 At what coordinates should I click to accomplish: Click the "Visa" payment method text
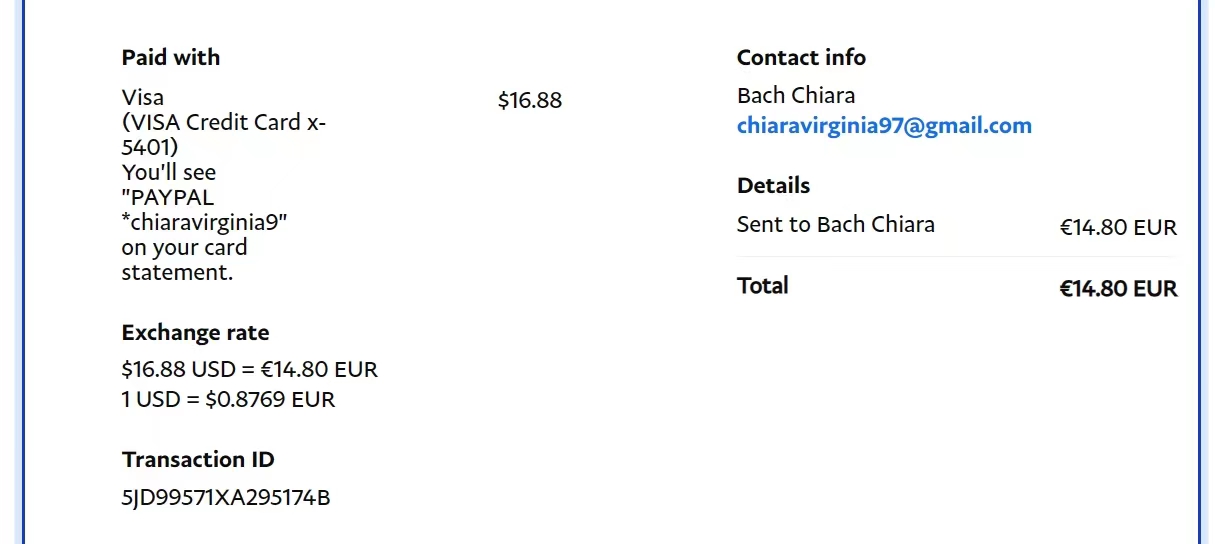click(143, 97)
